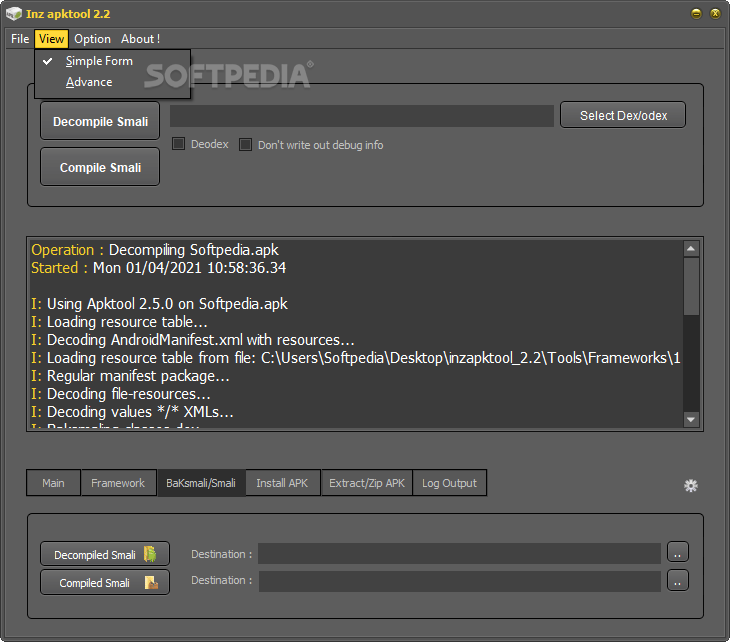This screenshot has width=730, height=642.
Task: Browse for Decompiled Smali destination
Action: (677, 552)
